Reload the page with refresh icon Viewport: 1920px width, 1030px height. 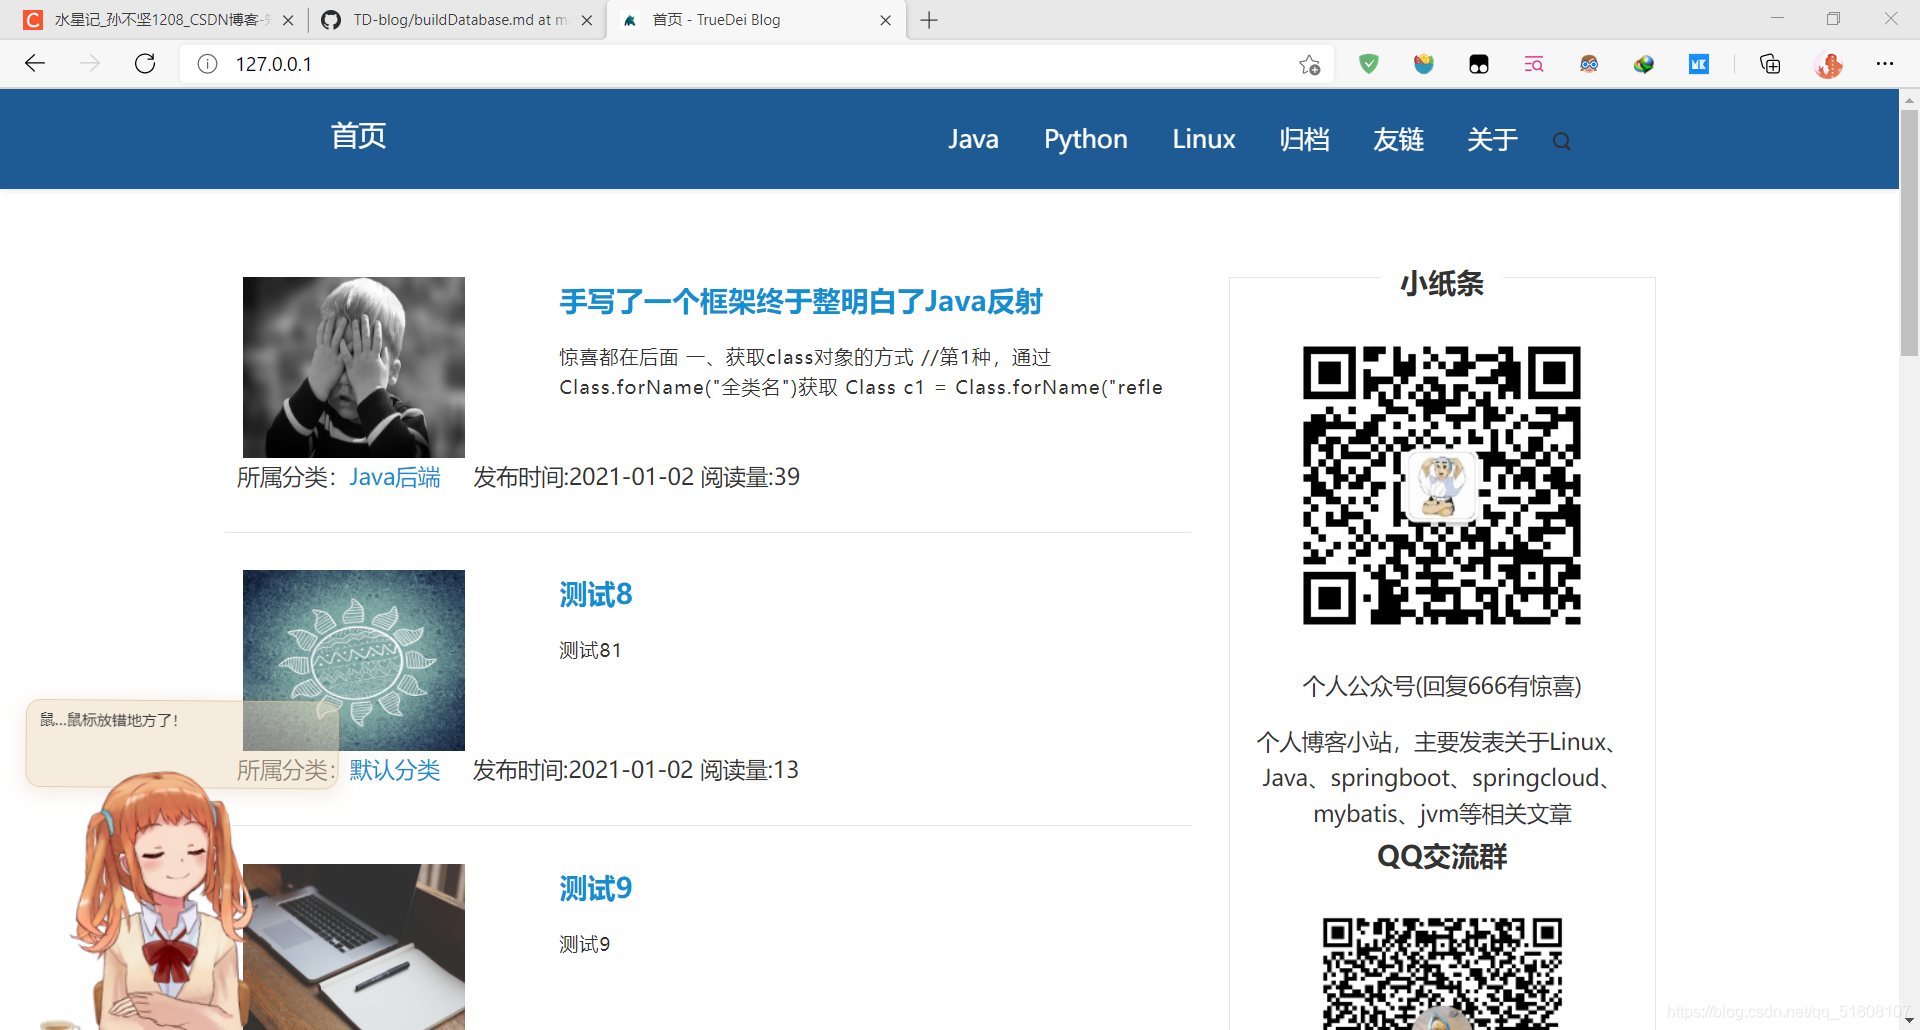145,64
